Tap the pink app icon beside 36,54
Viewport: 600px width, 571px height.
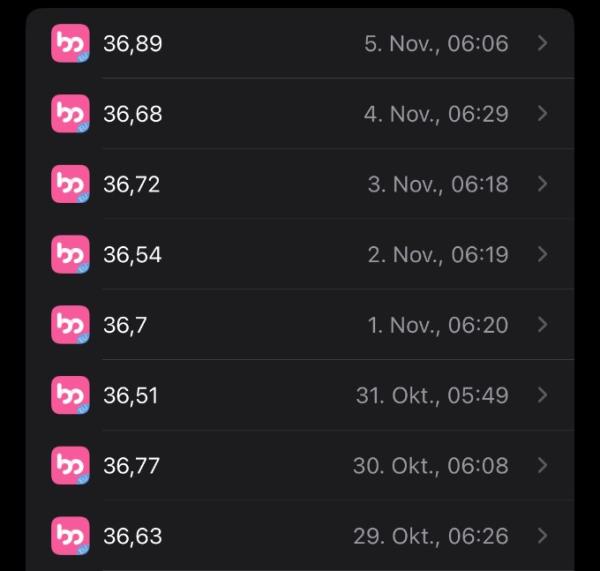click(x=70, y=255)
